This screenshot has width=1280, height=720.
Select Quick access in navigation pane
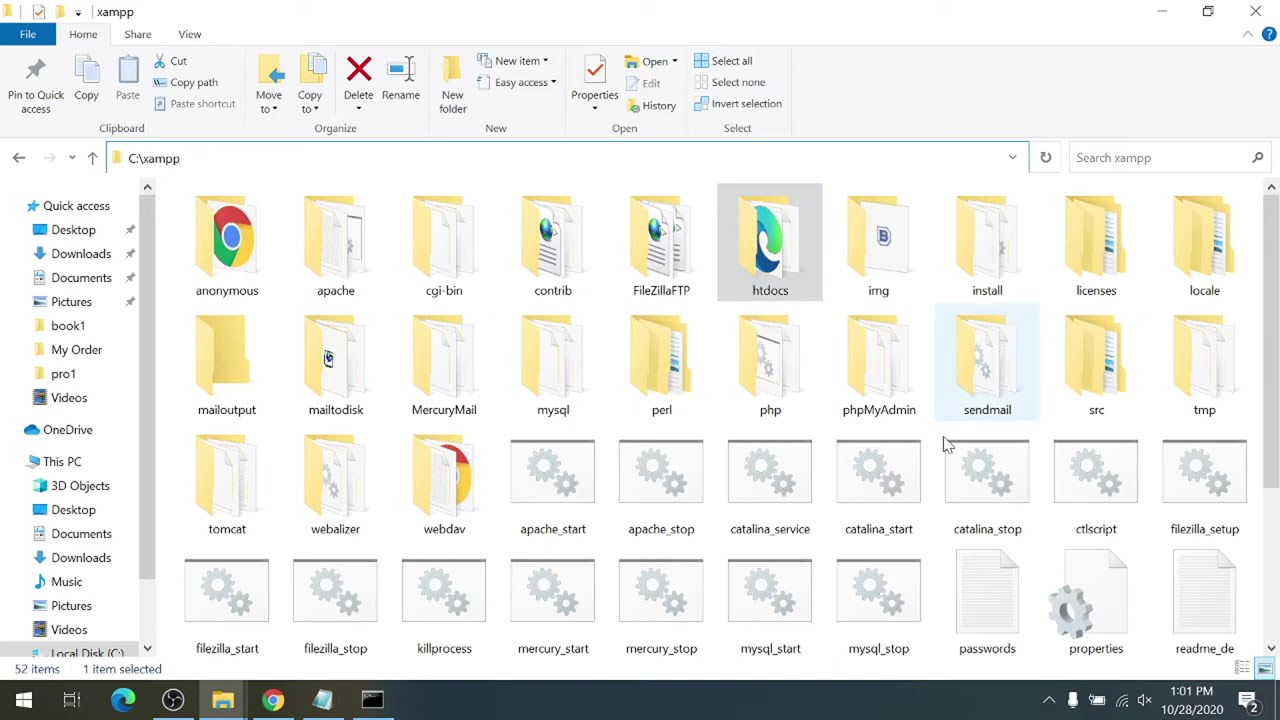[x=76, y=206]
